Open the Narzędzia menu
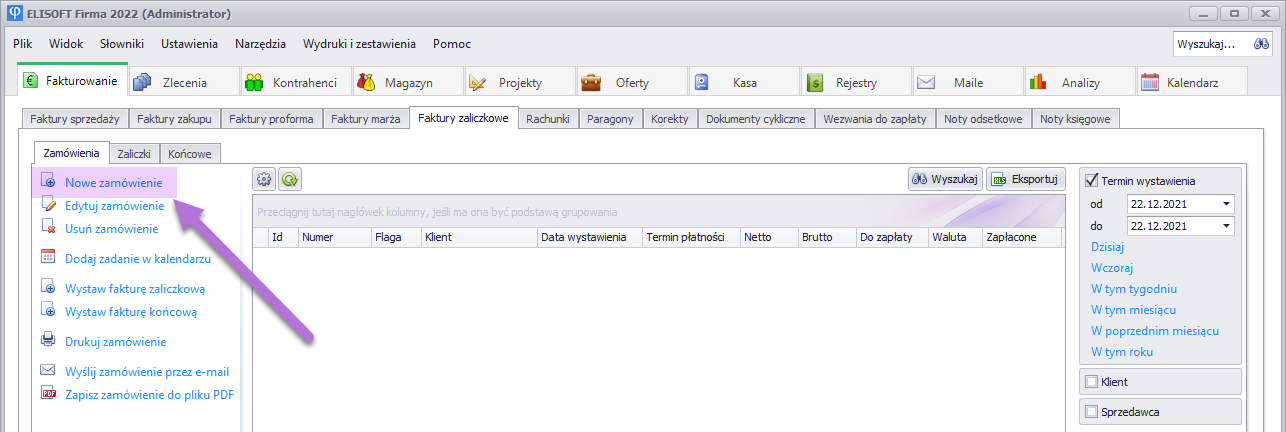The height and width of the screenshot is (432, 1286). tap(260, 44)
